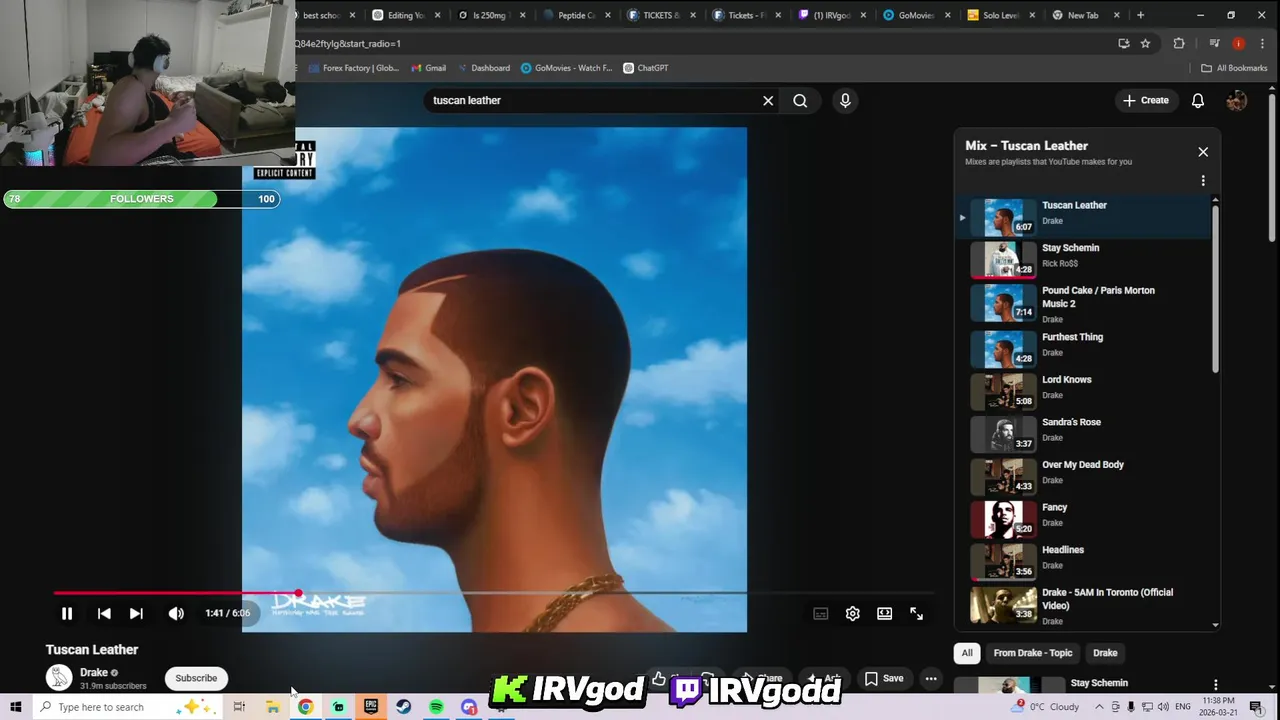Pause the Tuscan Leather video
Image resolution: width=1280 pixels, height=720 pixels.
(67, 614)
